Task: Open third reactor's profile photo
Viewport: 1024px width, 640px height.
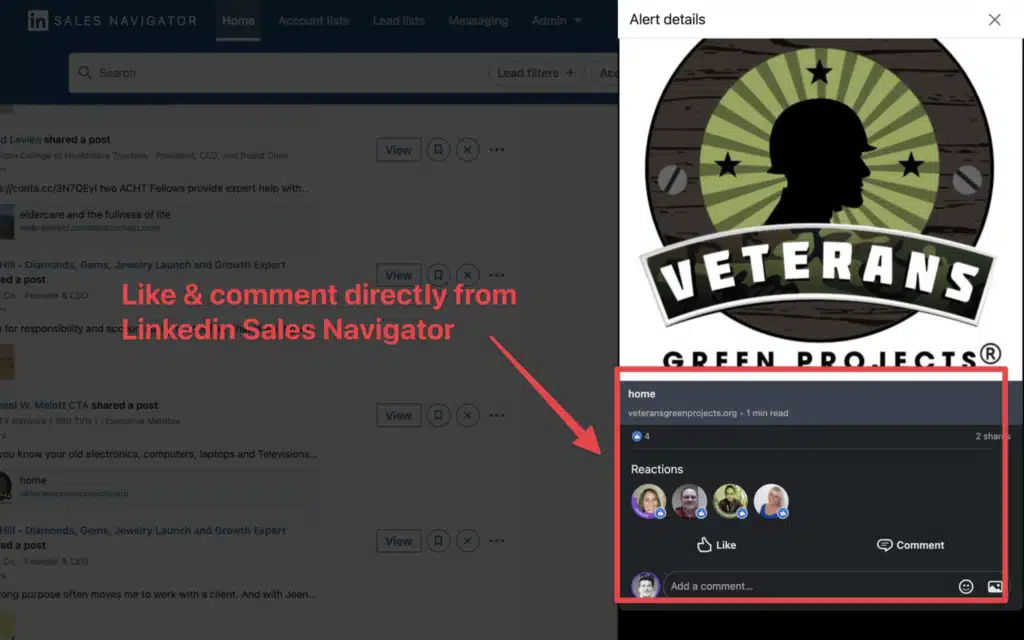Action: click(730, 502)
